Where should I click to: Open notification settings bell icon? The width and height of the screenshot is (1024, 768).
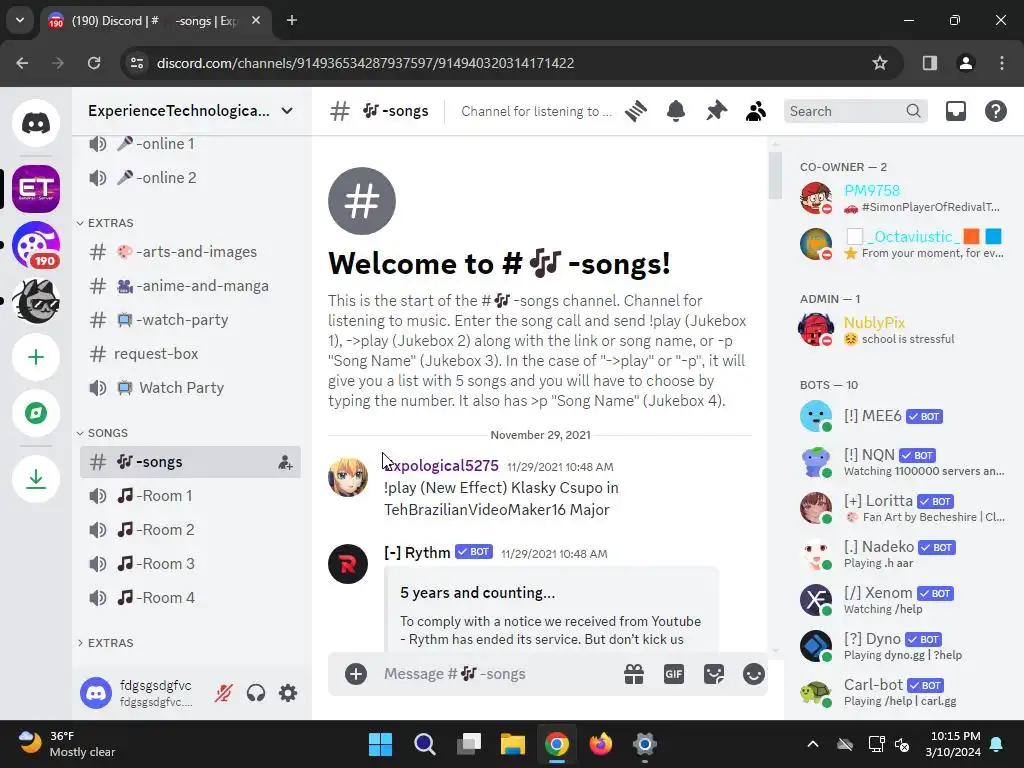coord(676,111)
